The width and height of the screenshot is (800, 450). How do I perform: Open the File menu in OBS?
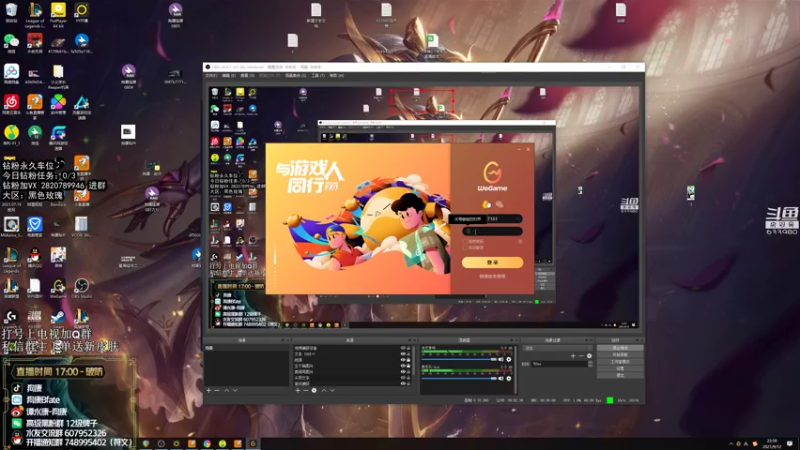point(211,76)
